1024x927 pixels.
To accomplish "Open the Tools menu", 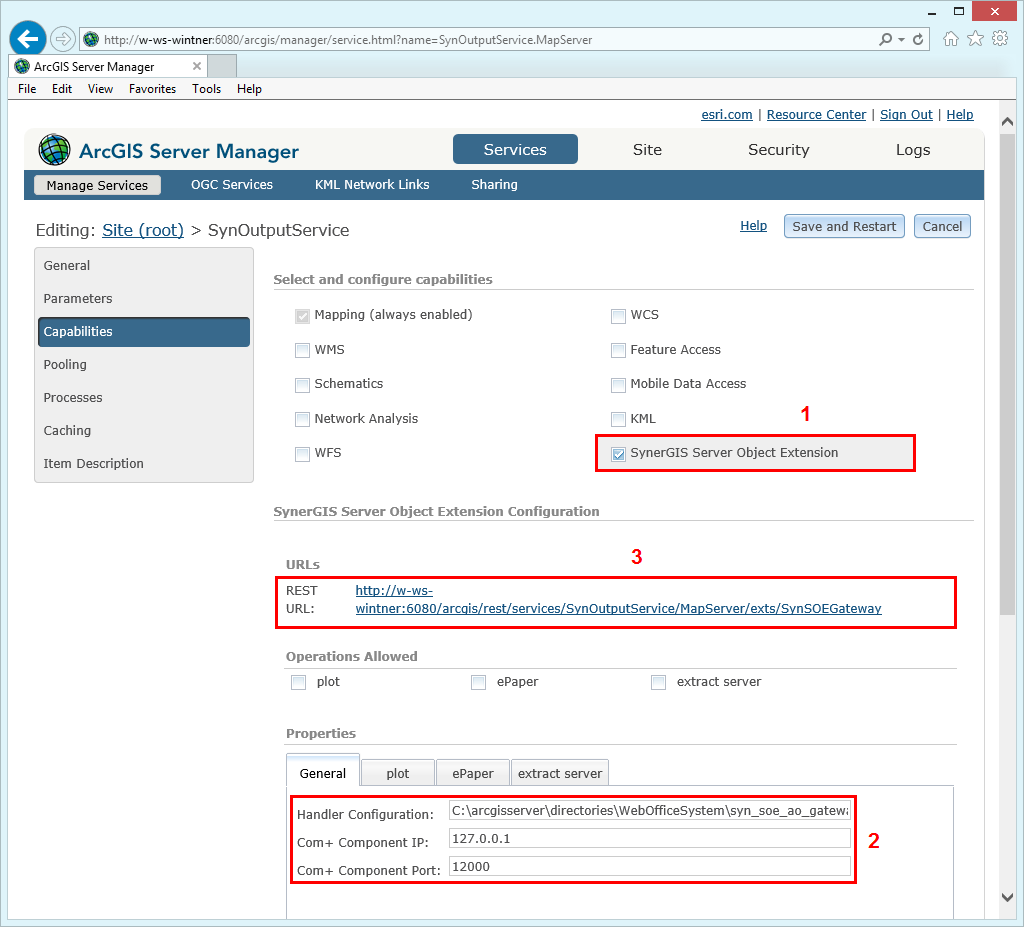I will [x=206, y=88].
